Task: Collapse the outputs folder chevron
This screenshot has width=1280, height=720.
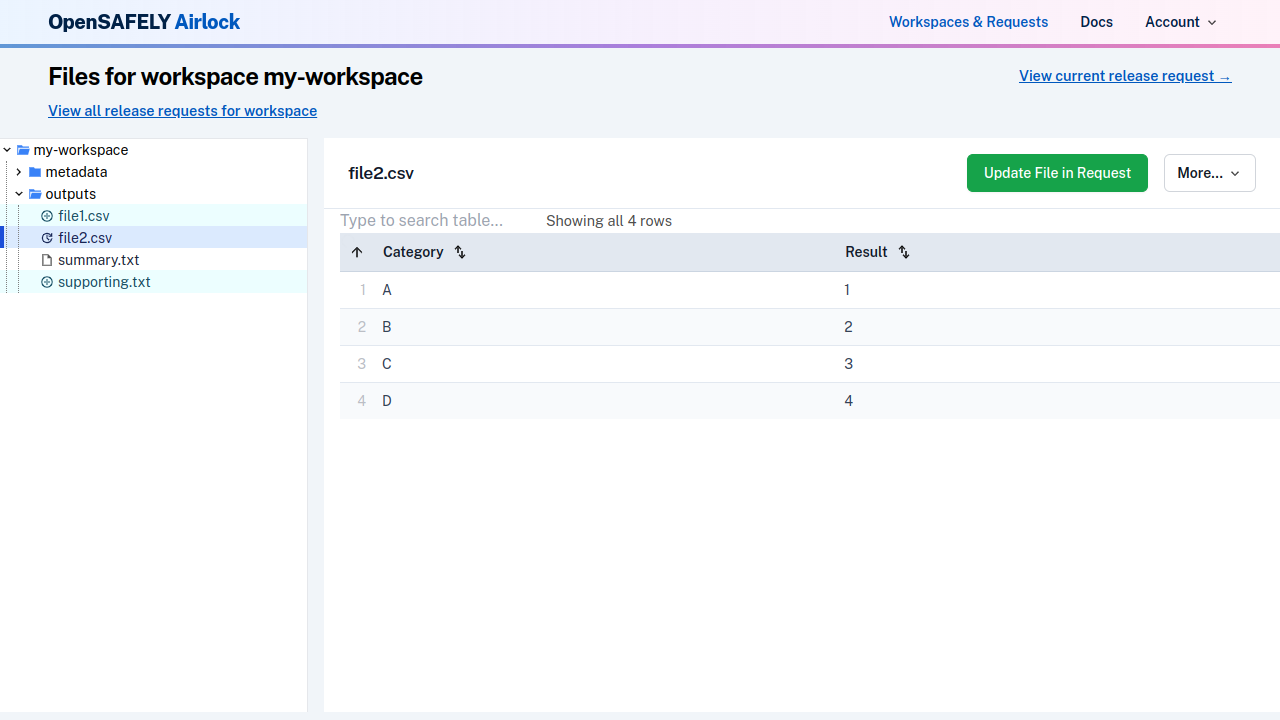Action: click(19, 194)
